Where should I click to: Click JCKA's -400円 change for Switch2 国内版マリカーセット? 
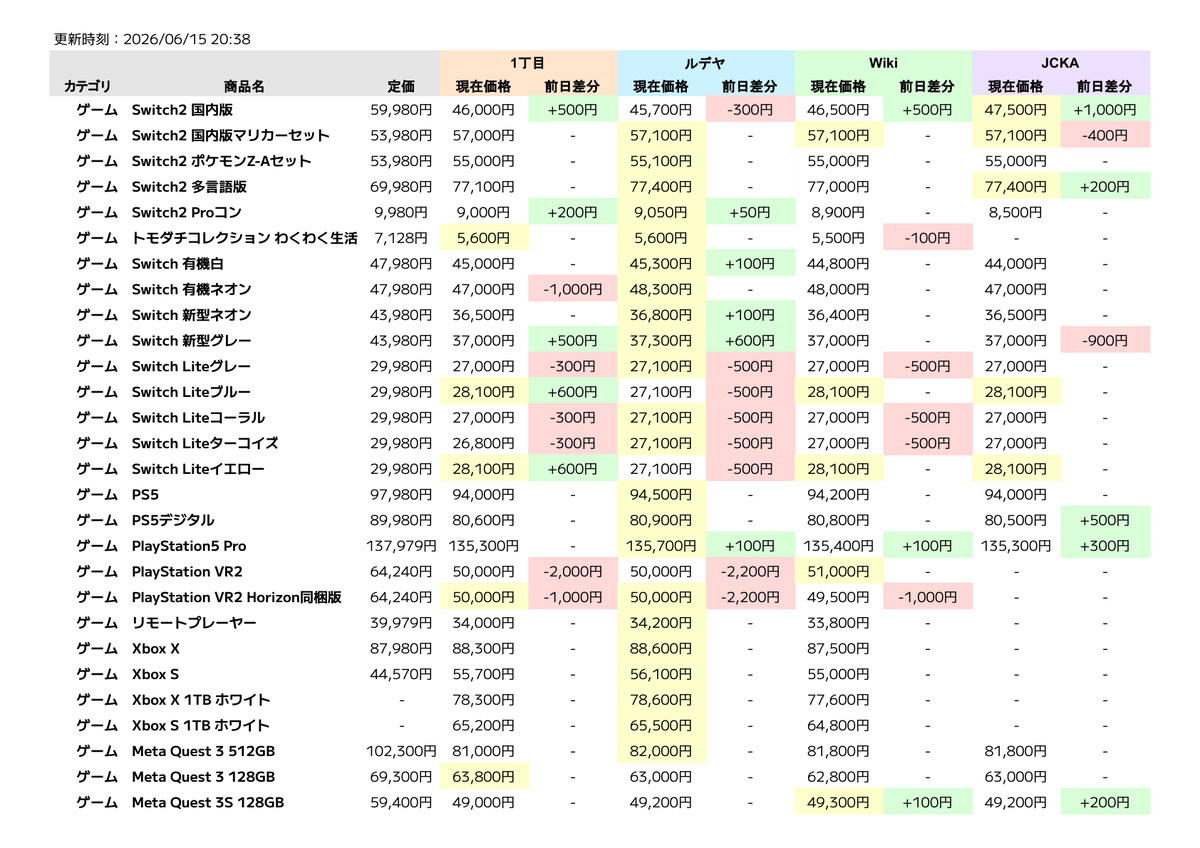pos(1105,135)
